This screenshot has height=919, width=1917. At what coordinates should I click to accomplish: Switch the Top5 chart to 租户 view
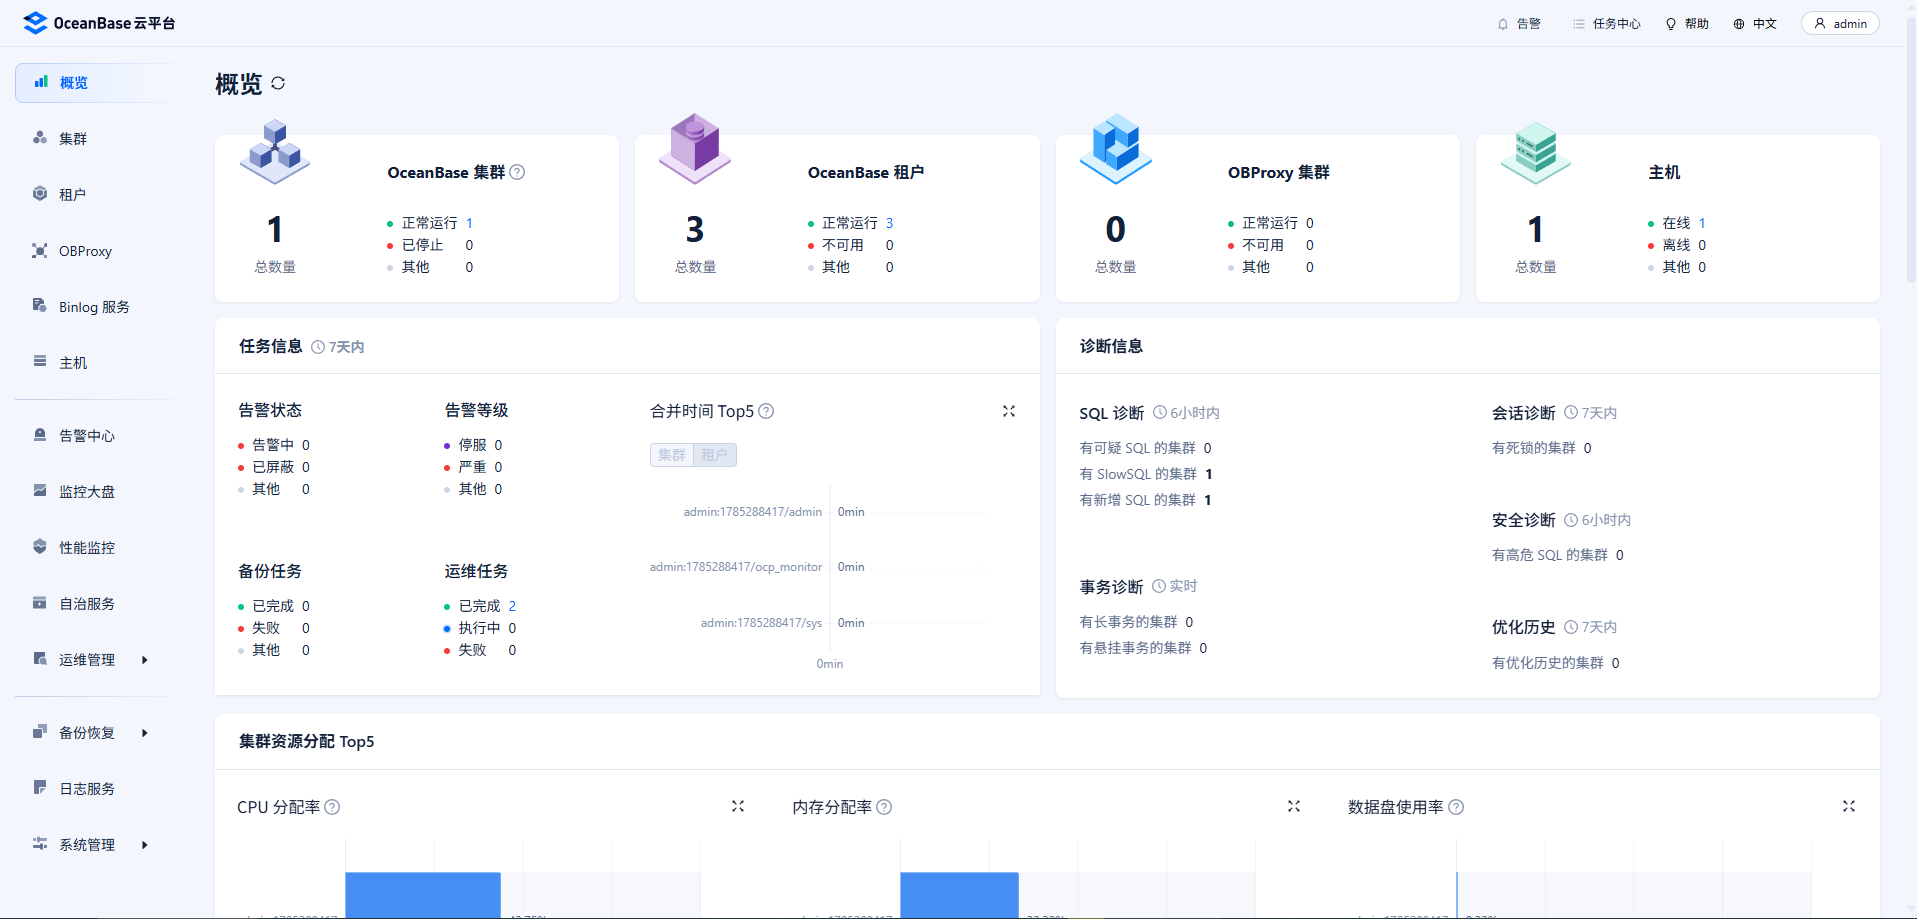point(714,455)
